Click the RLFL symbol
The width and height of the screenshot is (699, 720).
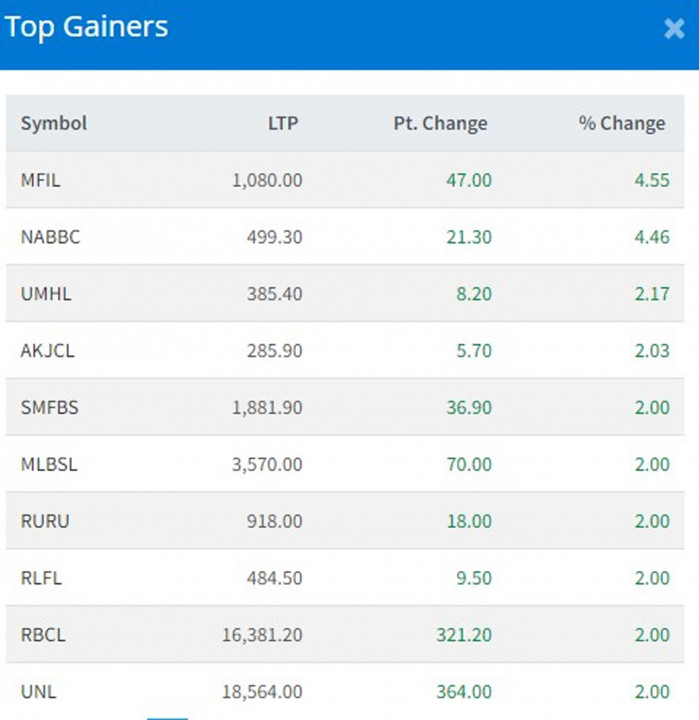coord(41,578)
